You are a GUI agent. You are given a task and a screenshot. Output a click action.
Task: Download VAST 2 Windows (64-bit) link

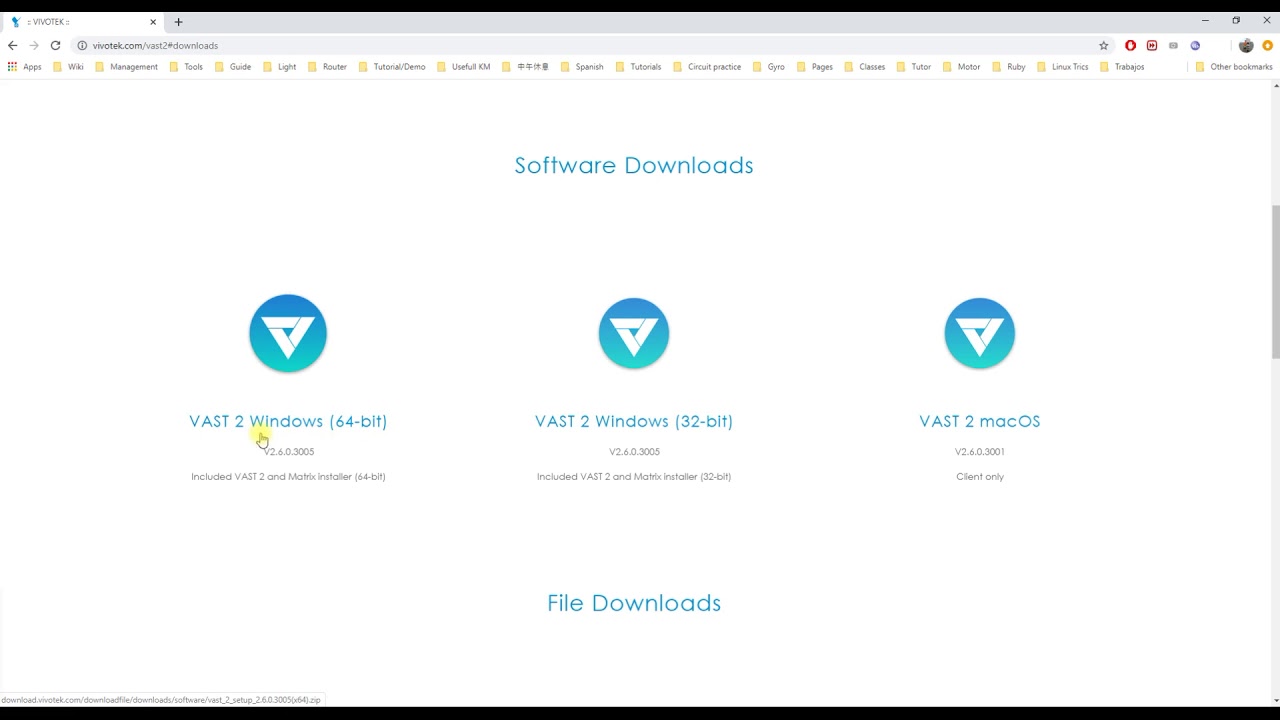click(288, 421)
